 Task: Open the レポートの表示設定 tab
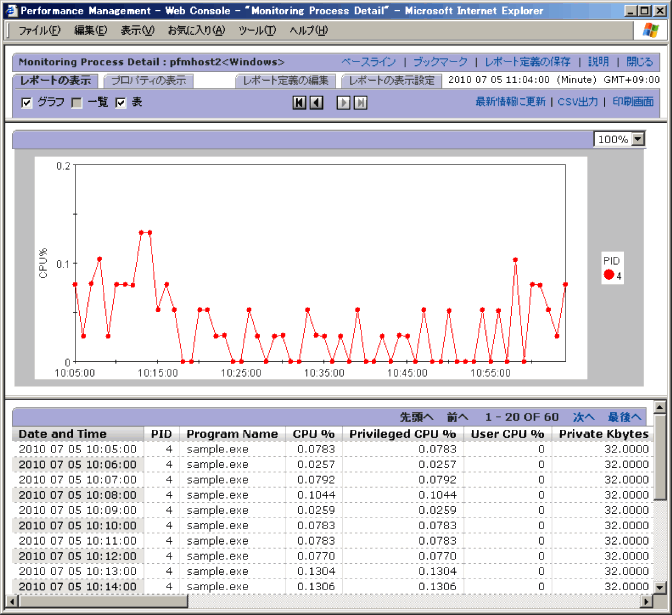click(392, 80)
